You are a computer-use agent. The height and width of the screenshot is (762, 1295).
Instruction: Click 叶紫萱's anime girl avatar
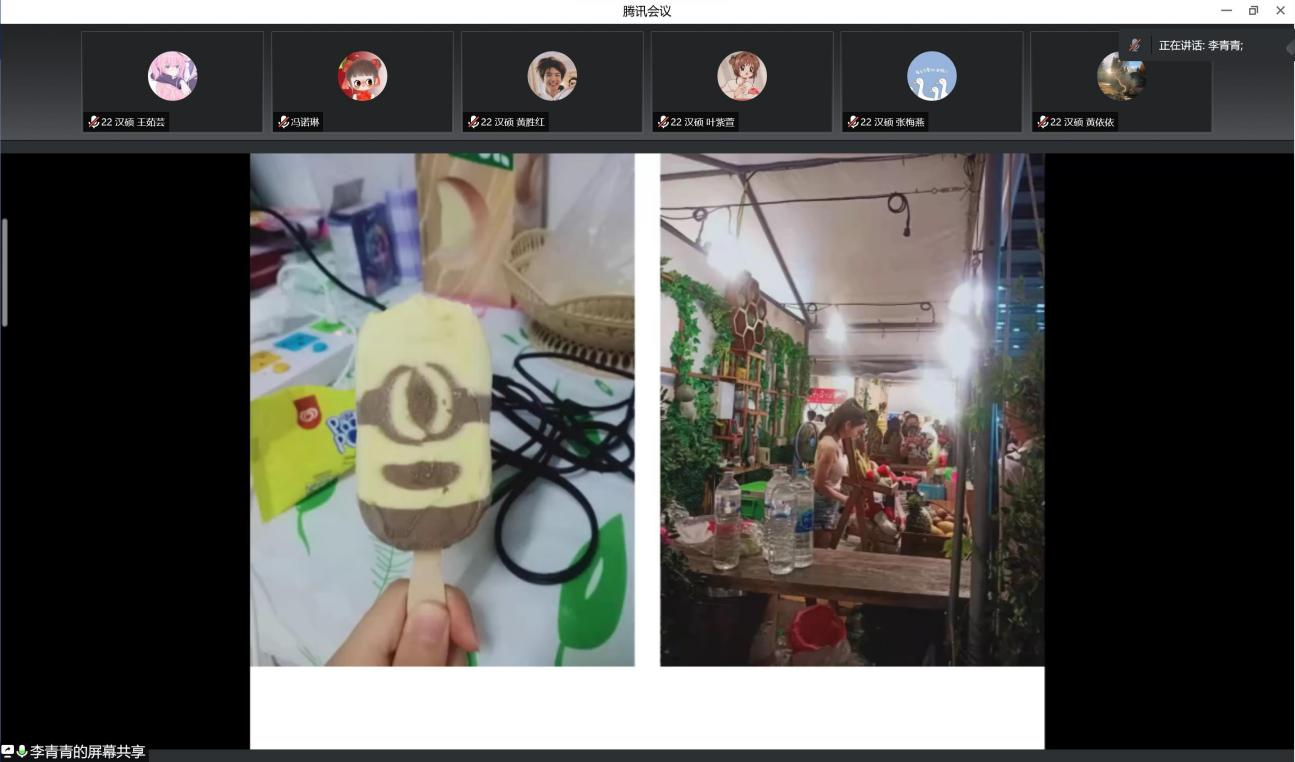click(742, 76)
